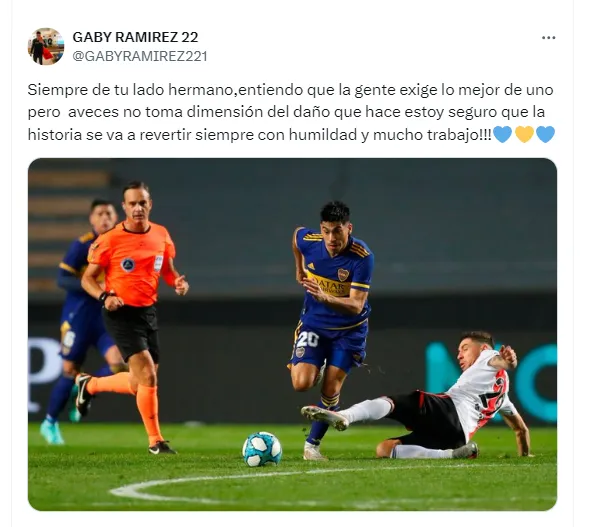Click the soccer ball in the photo

click(x=262, y=449)
